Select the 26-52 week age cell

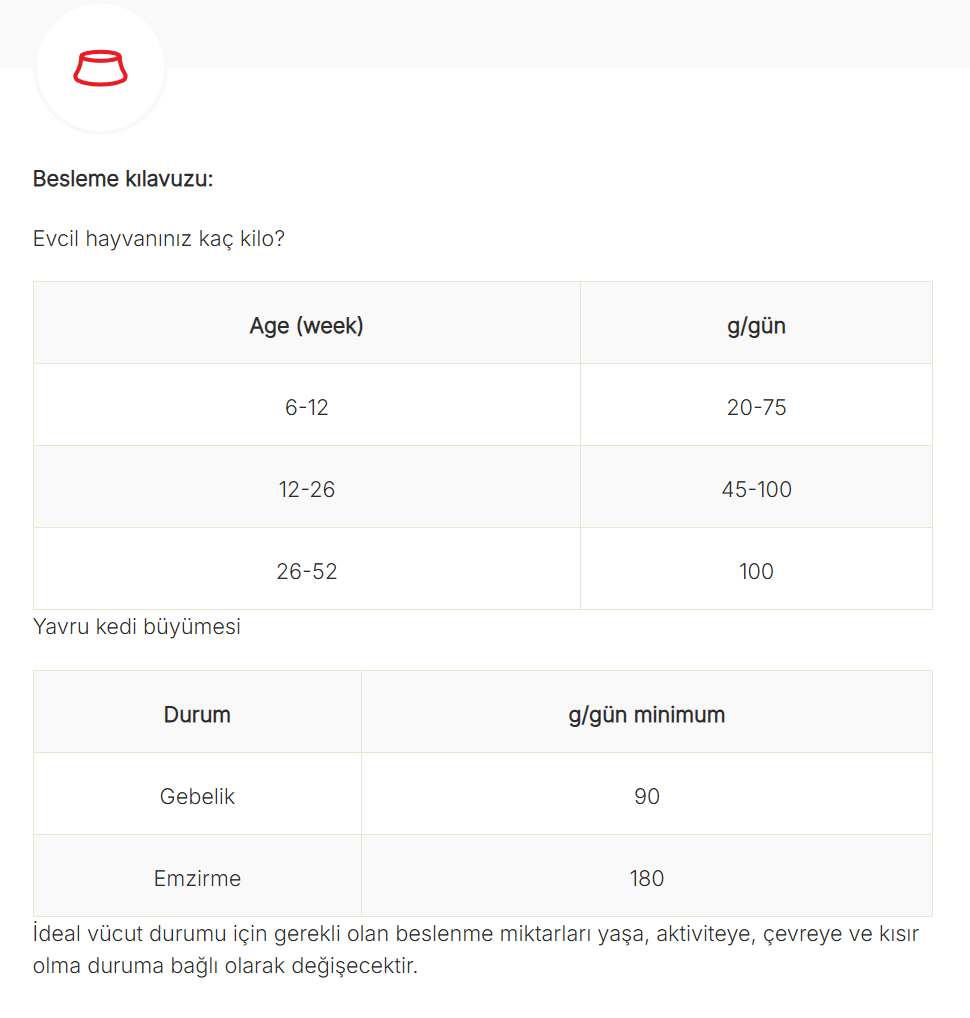306,569
